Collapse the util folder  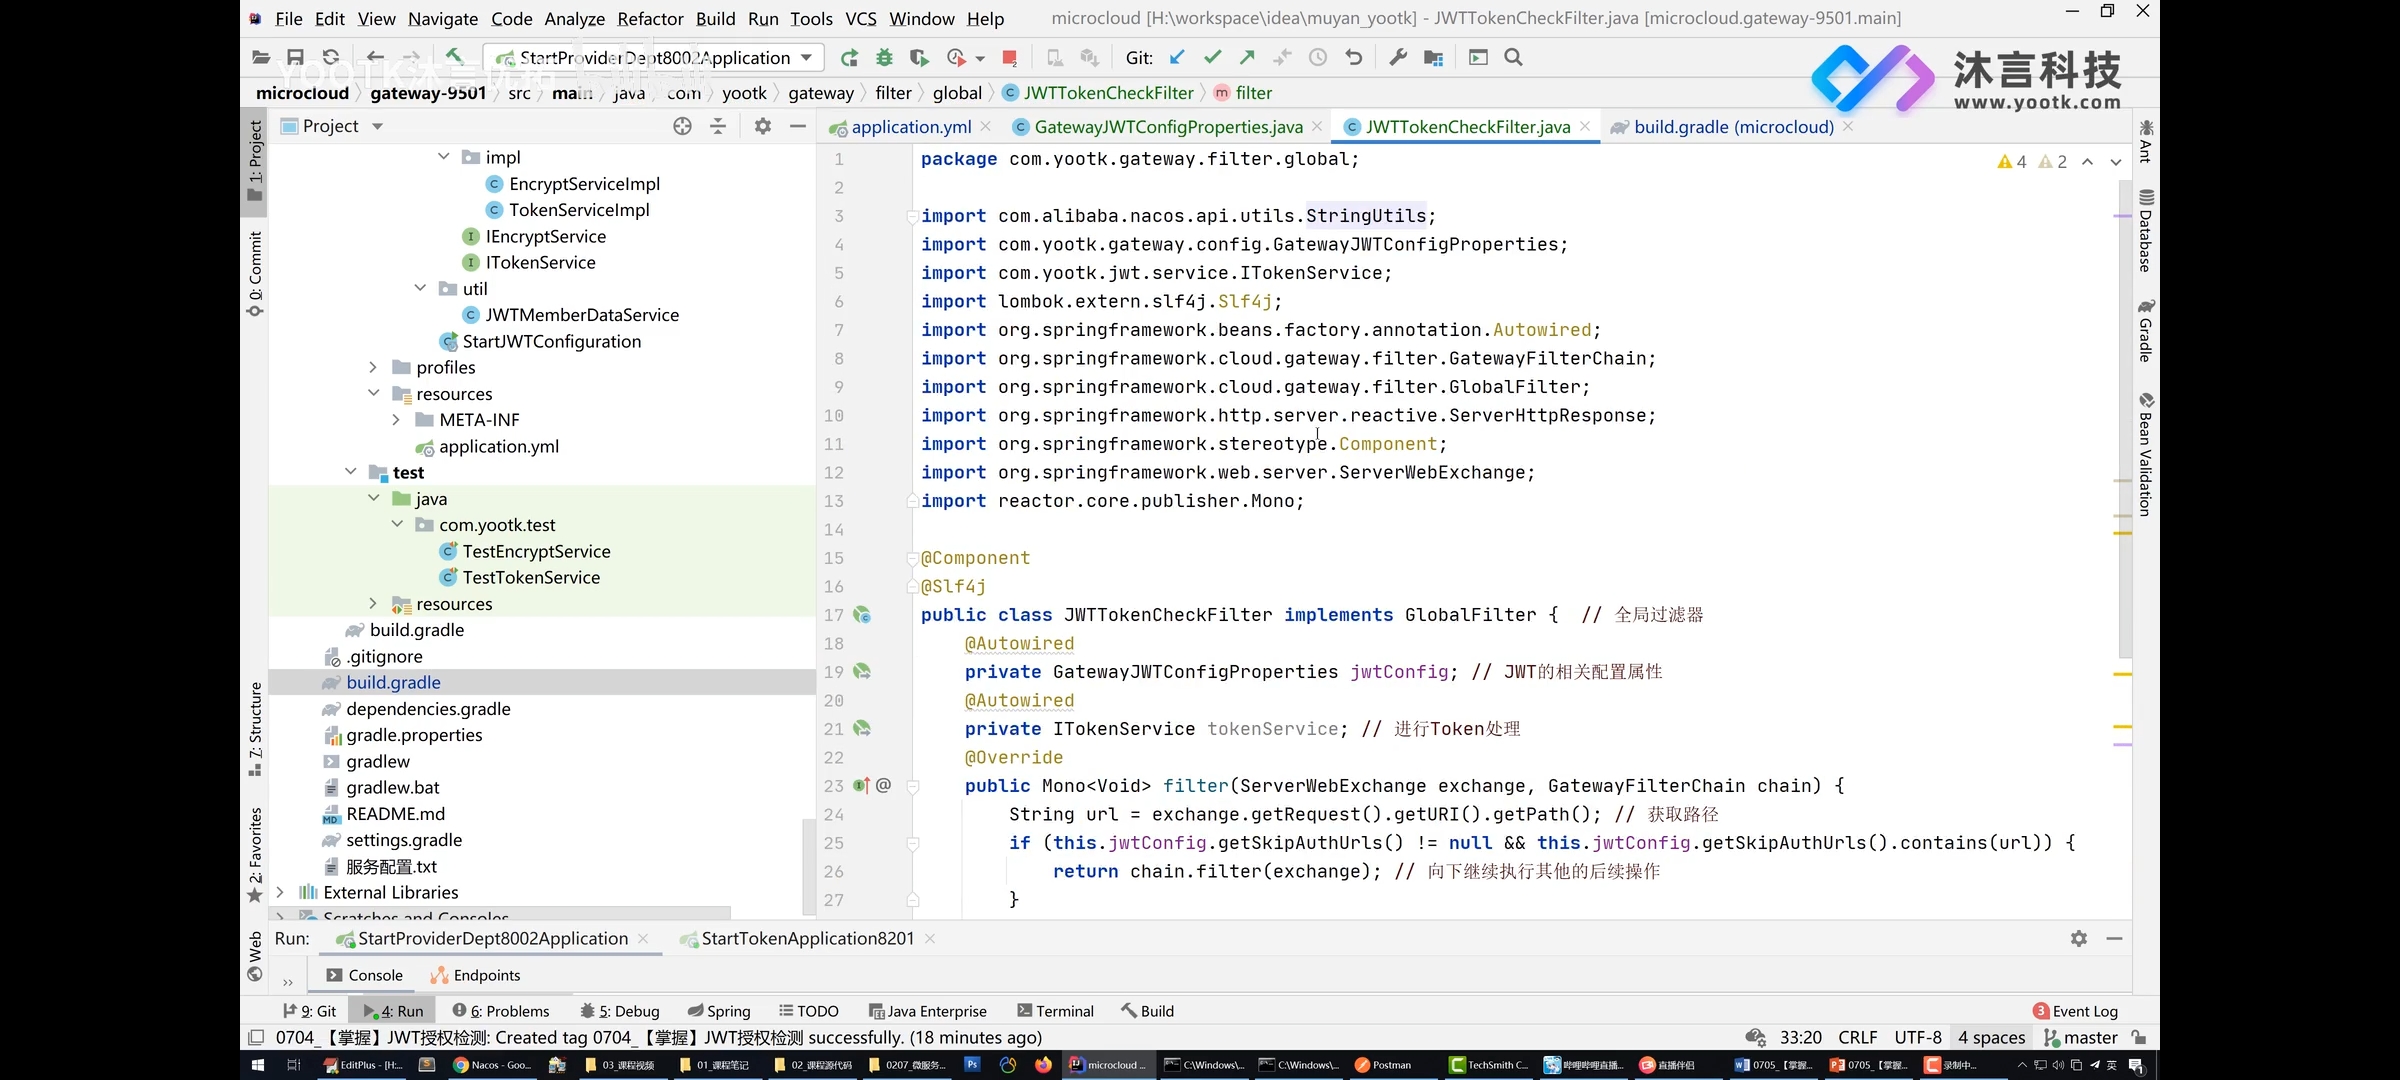(420, 288)
